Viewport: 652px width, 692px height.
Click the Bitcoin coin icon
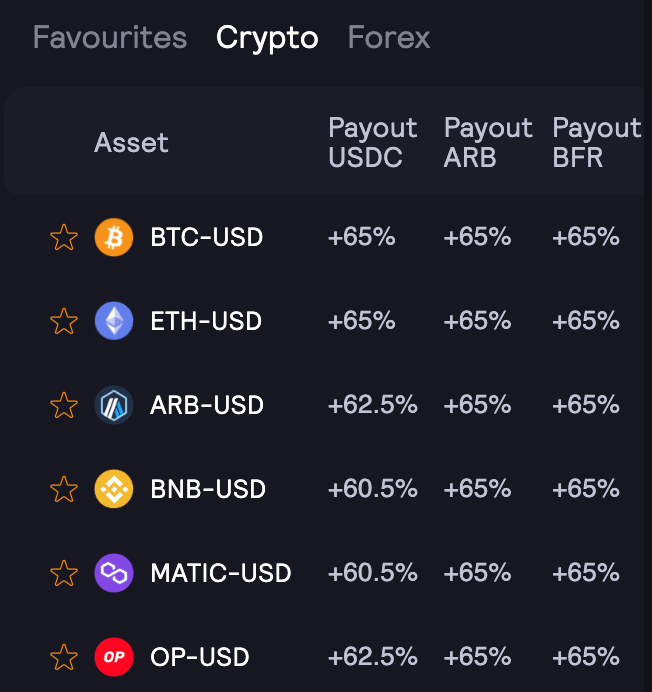pyautogui.click(x=113, y=238)
